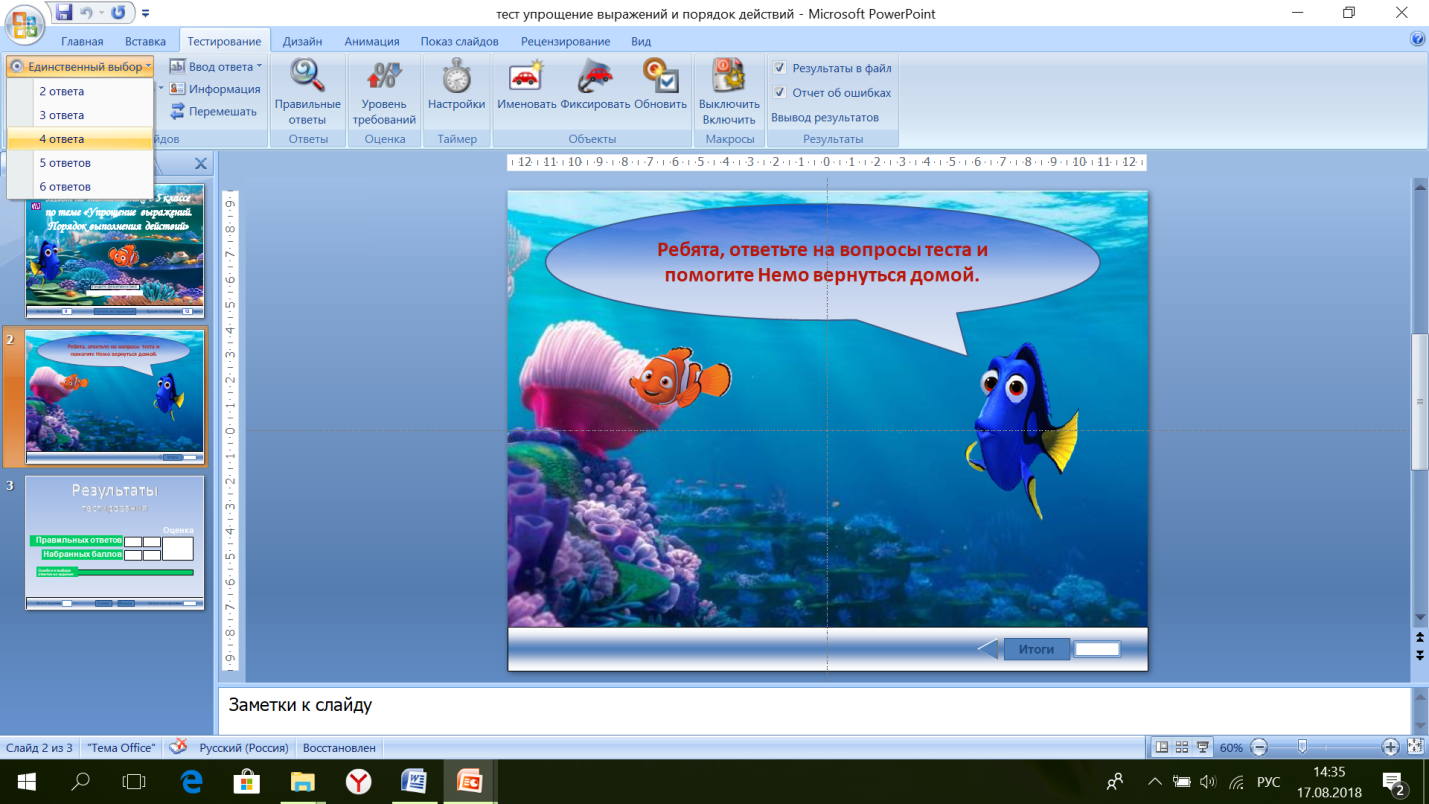Click Выключить Включить macros button
1429x804 pixels.
tap(729, 91)
